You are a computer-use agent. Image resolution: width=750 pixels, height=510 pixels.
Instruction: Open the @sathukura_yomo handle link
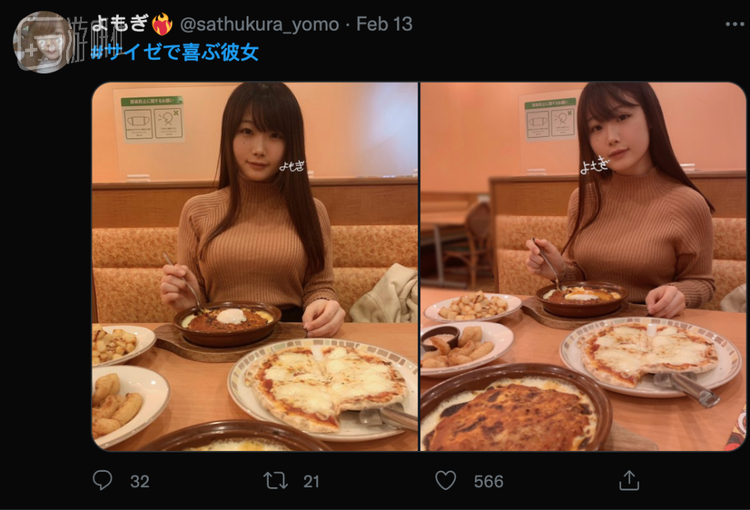tap(259, 24)
